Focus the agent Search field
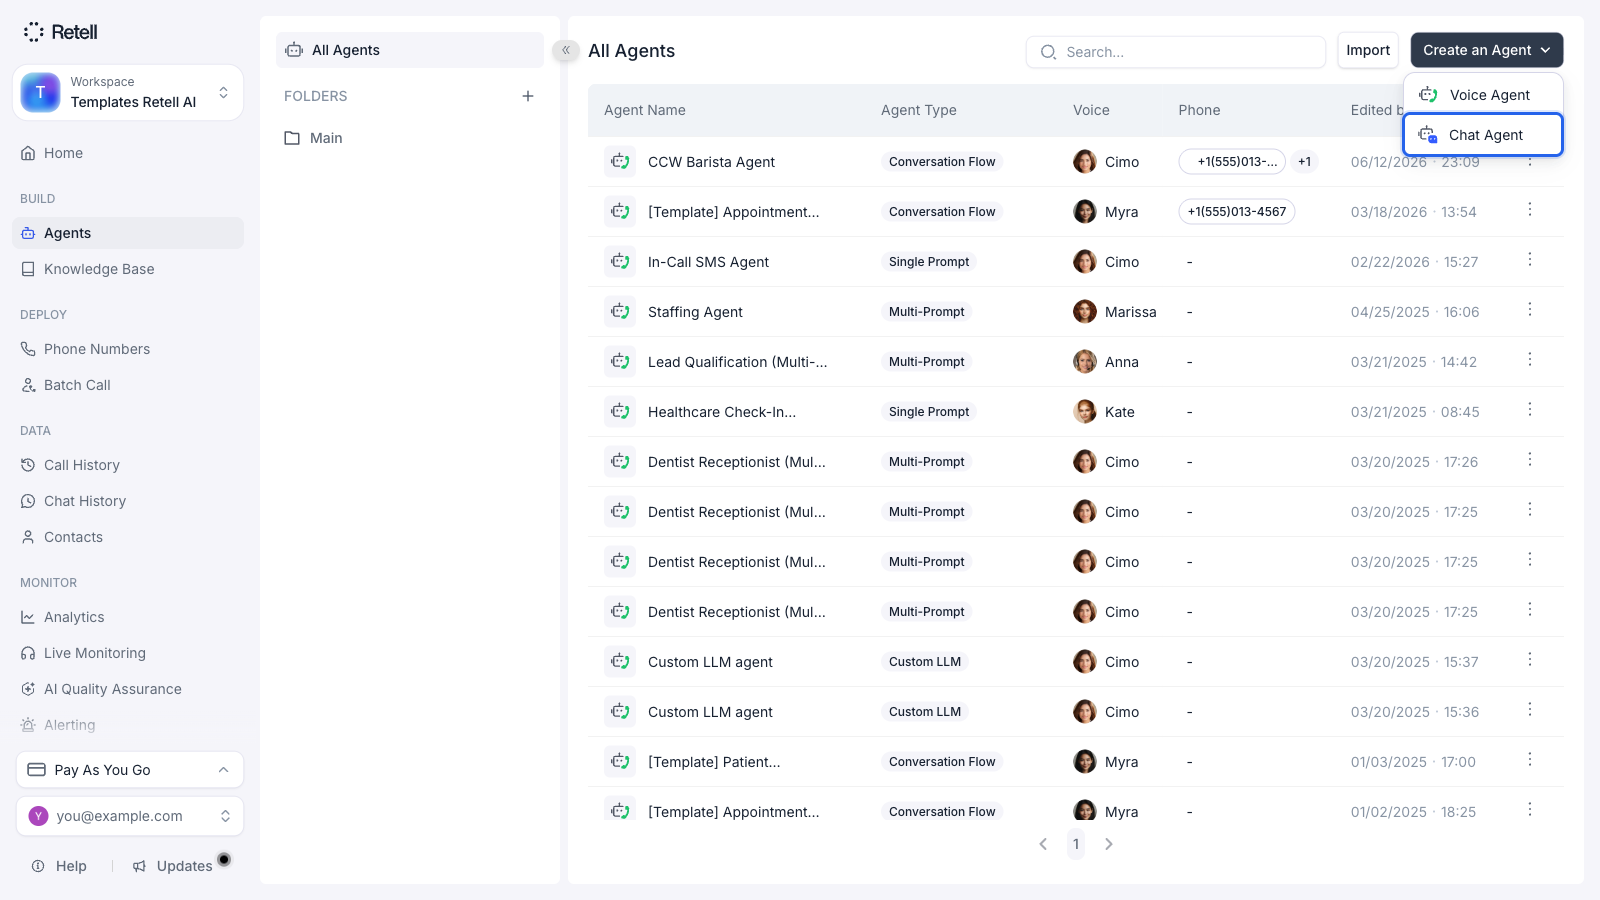Viewport: 1600px width, 900px height. [1176, 52]
